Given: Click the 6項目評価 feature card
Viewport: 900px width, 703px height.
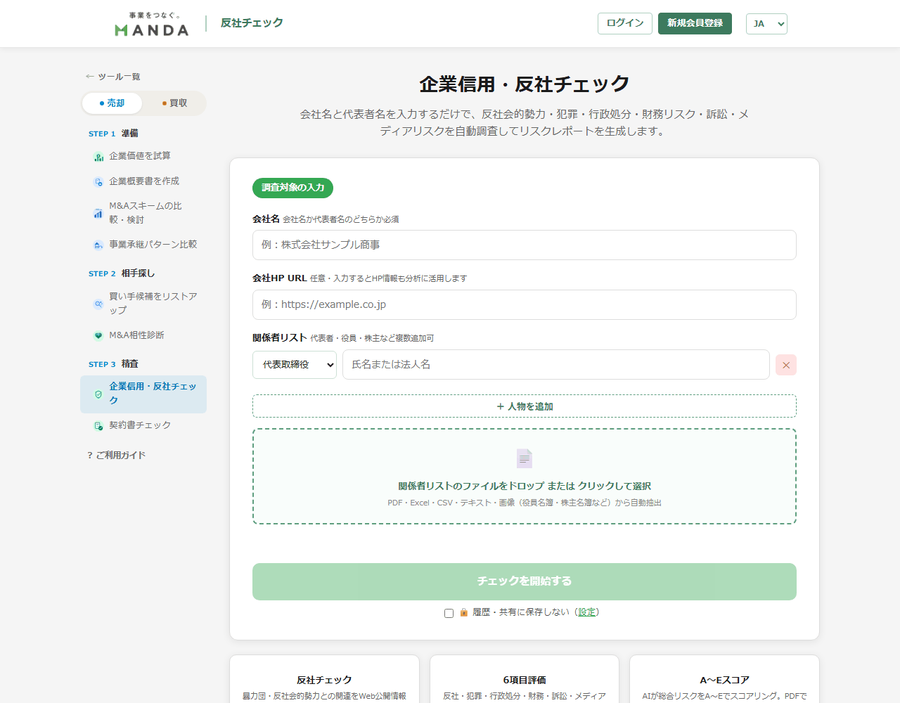Looking at the screenshot, I should coord(524,679).
